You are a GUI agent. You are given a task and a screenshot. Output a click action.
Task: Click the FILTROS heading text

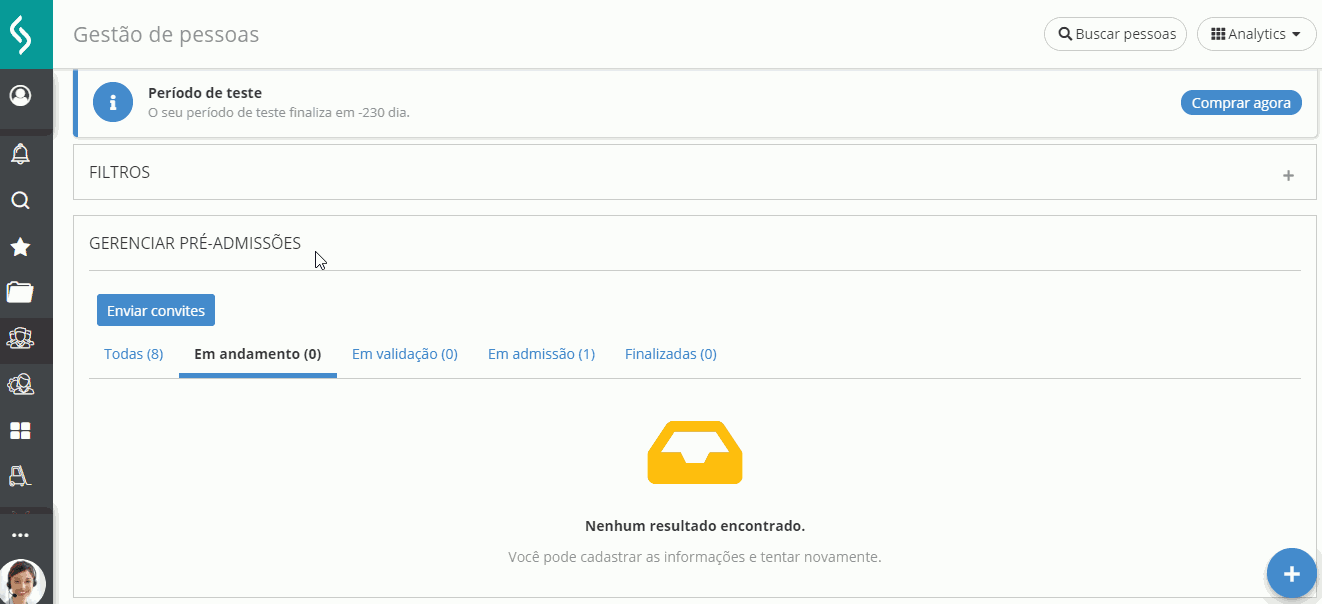[x=120, y=172]
